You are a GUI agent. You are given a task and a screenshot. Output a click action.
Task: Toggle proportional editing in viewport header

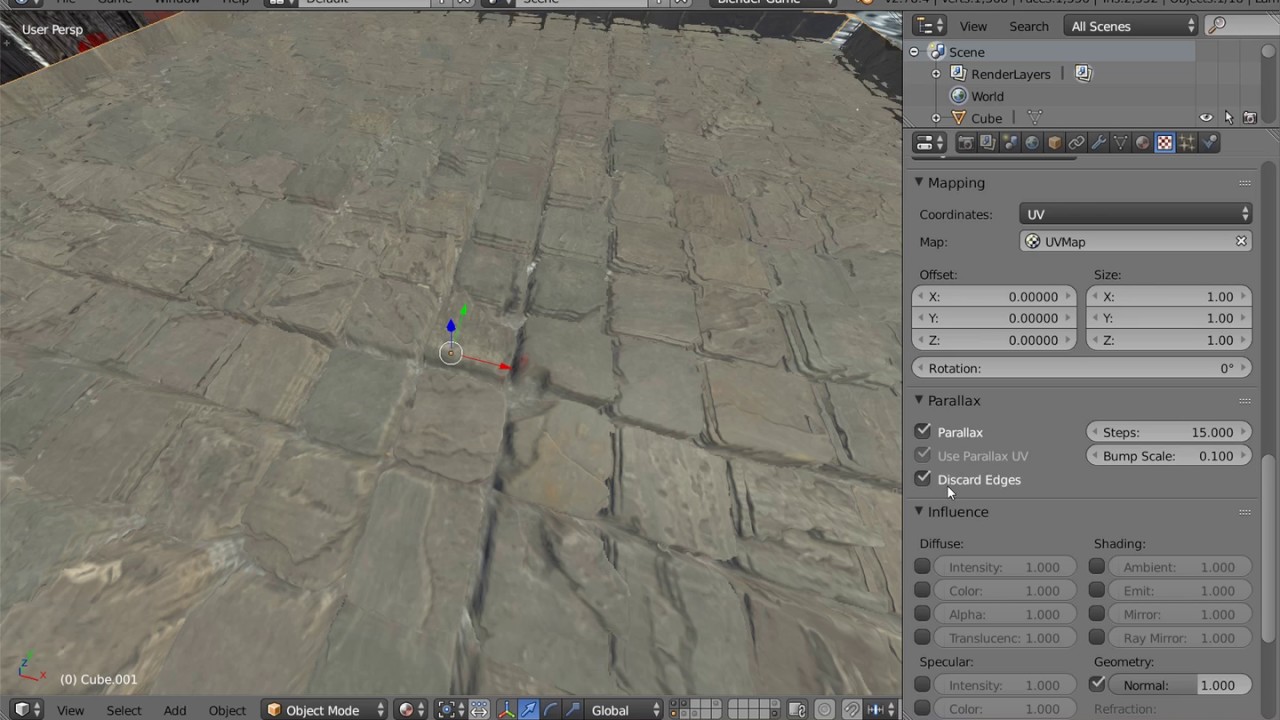coord(825,710)
